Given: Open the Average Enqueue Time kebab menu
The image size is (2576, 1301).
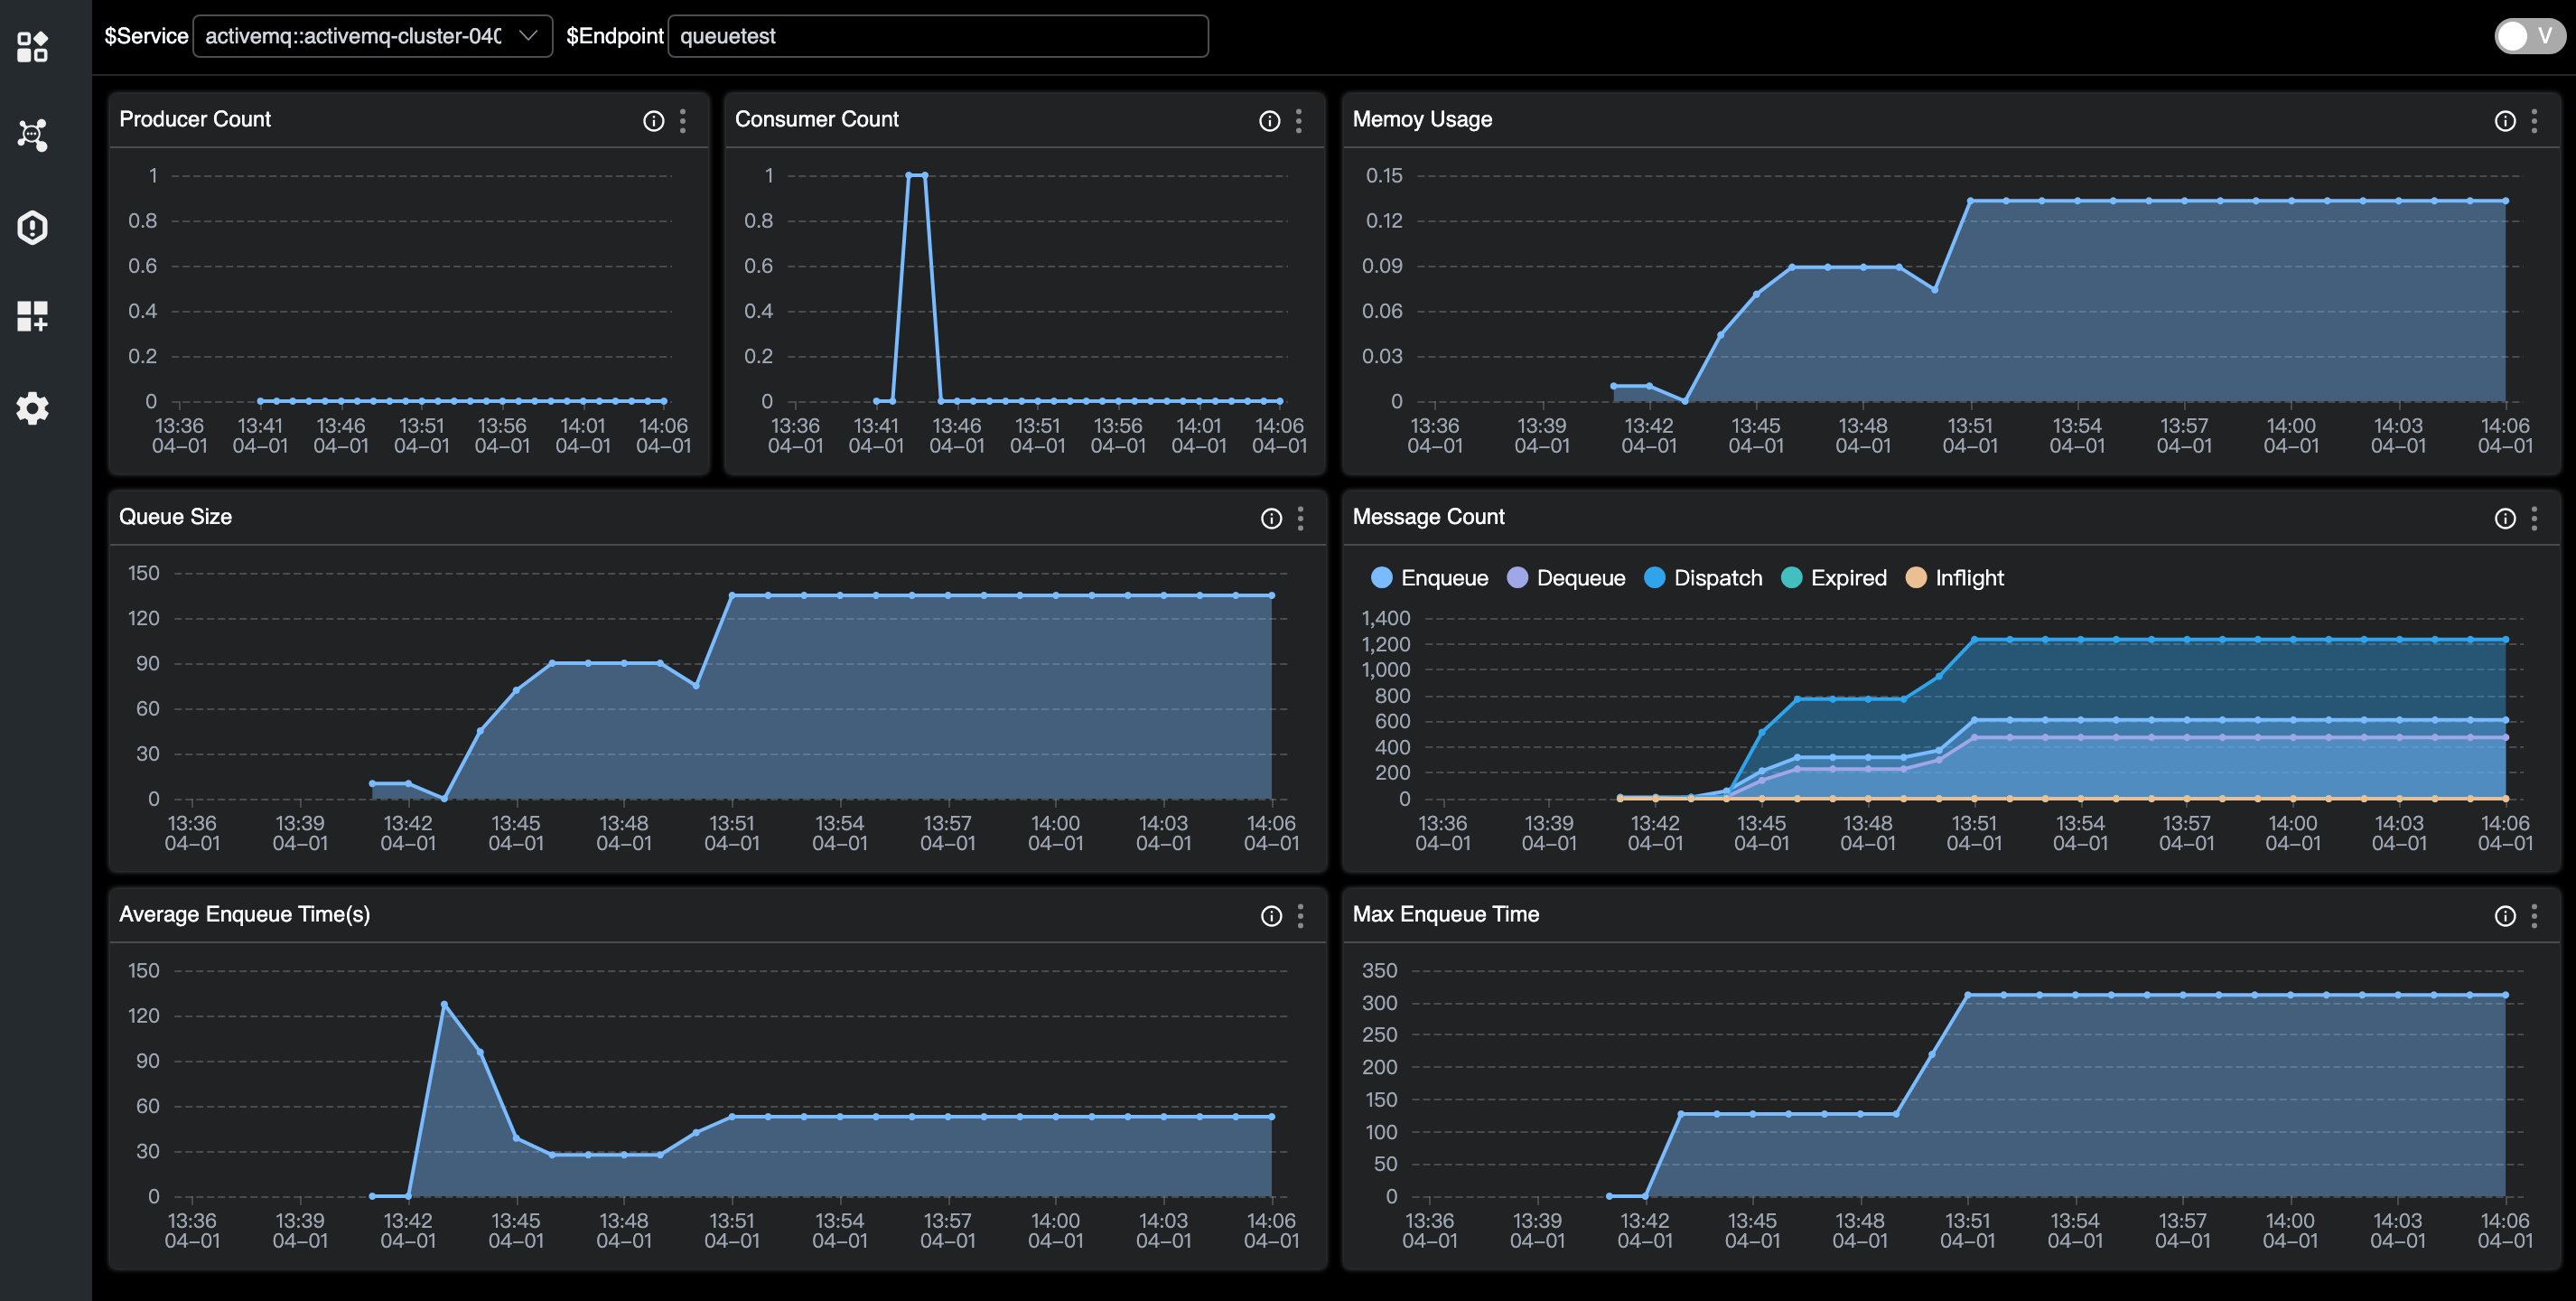Looking at the screenshot, I should pos(1299,915).
